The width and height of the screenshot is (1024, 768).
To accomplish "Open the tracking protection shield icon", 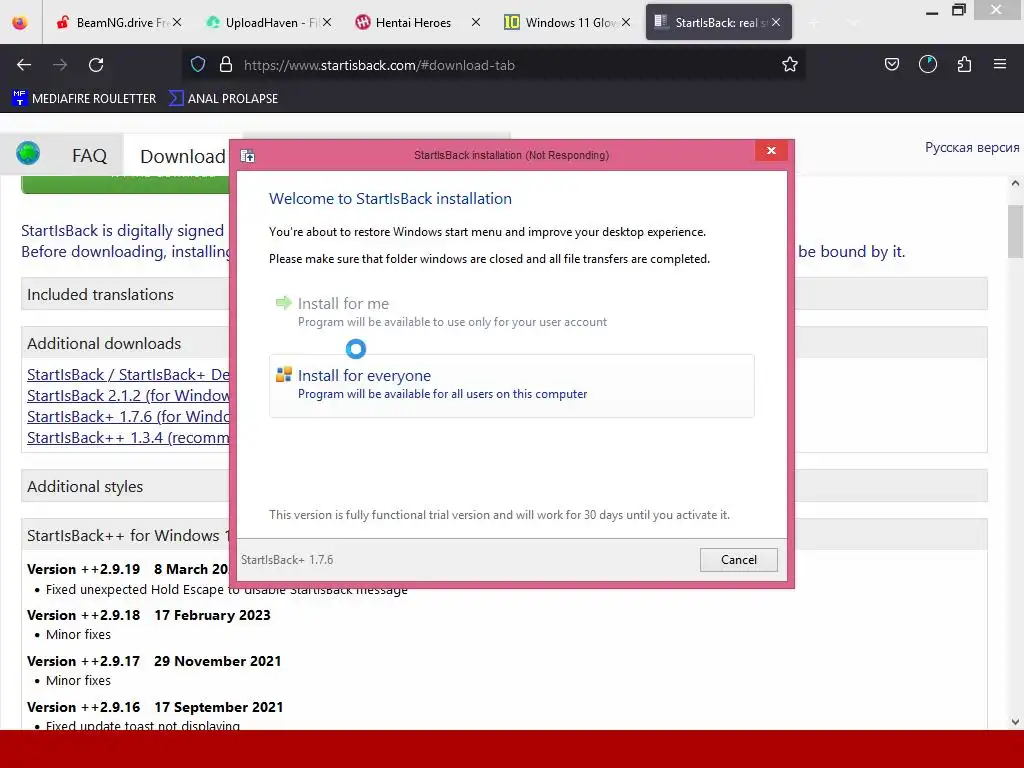I will (x=198, y=64).
